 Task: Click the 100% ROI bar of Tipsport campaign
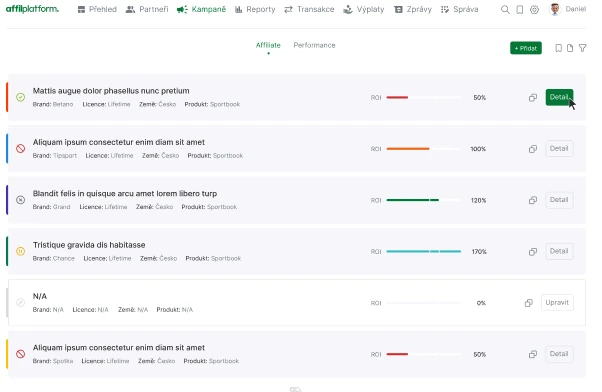(423, 149)
